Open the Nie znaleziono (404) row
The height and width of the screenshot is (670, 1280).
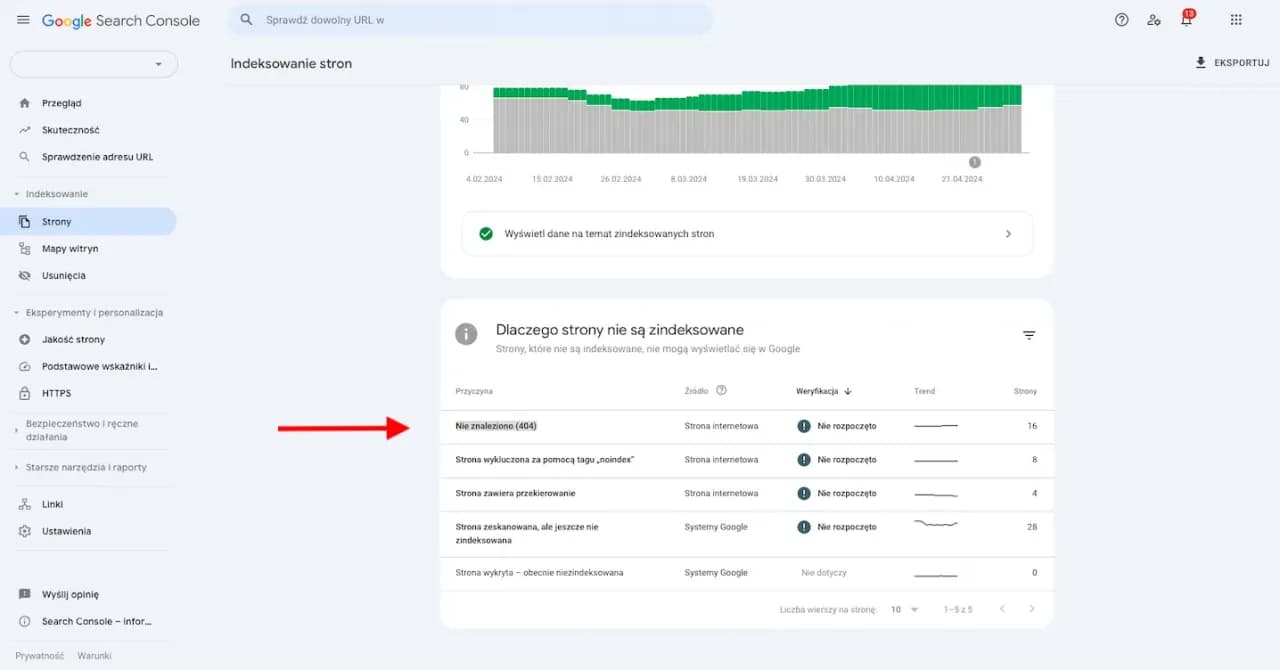pos(496,426)
